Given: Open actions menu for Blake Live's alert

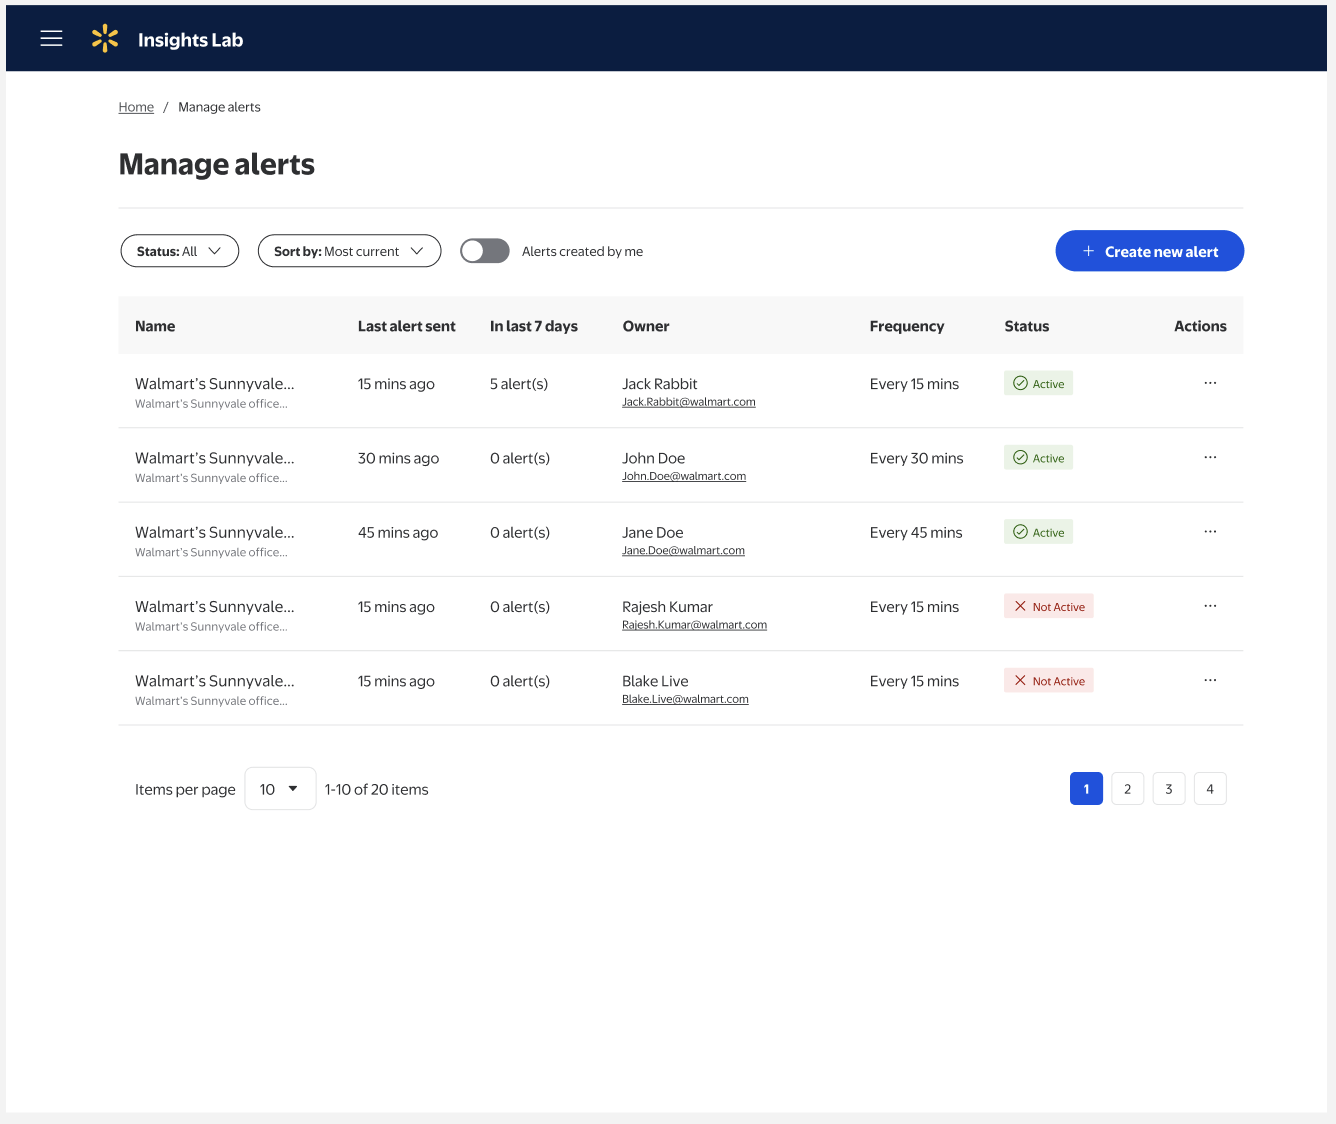Looking at the screenshot, I should [x=1210, y=680].
